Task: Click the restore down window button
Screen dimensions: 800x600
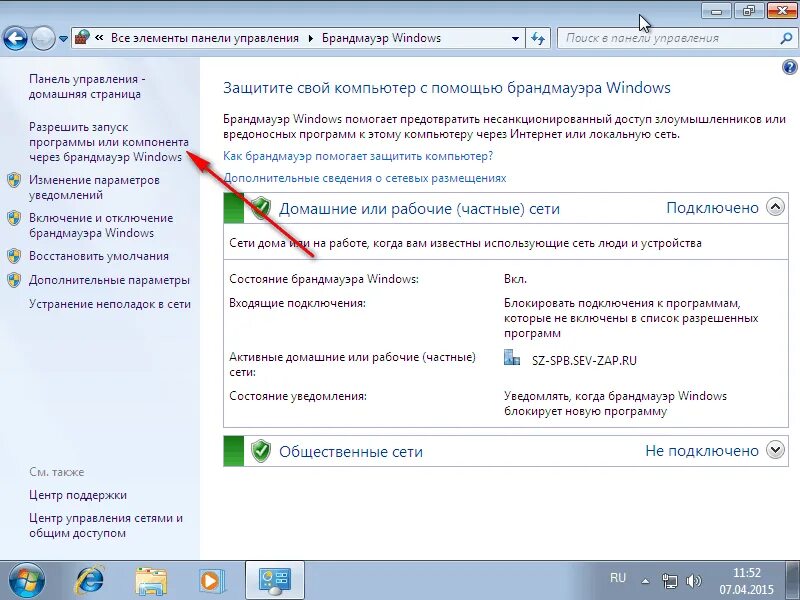Action: tap(748, 11)
